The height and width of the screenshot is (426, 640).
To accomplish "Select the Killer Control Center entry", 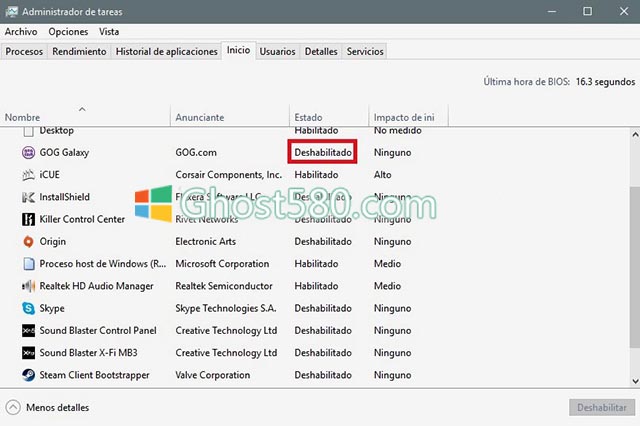I will coord(82,219).
